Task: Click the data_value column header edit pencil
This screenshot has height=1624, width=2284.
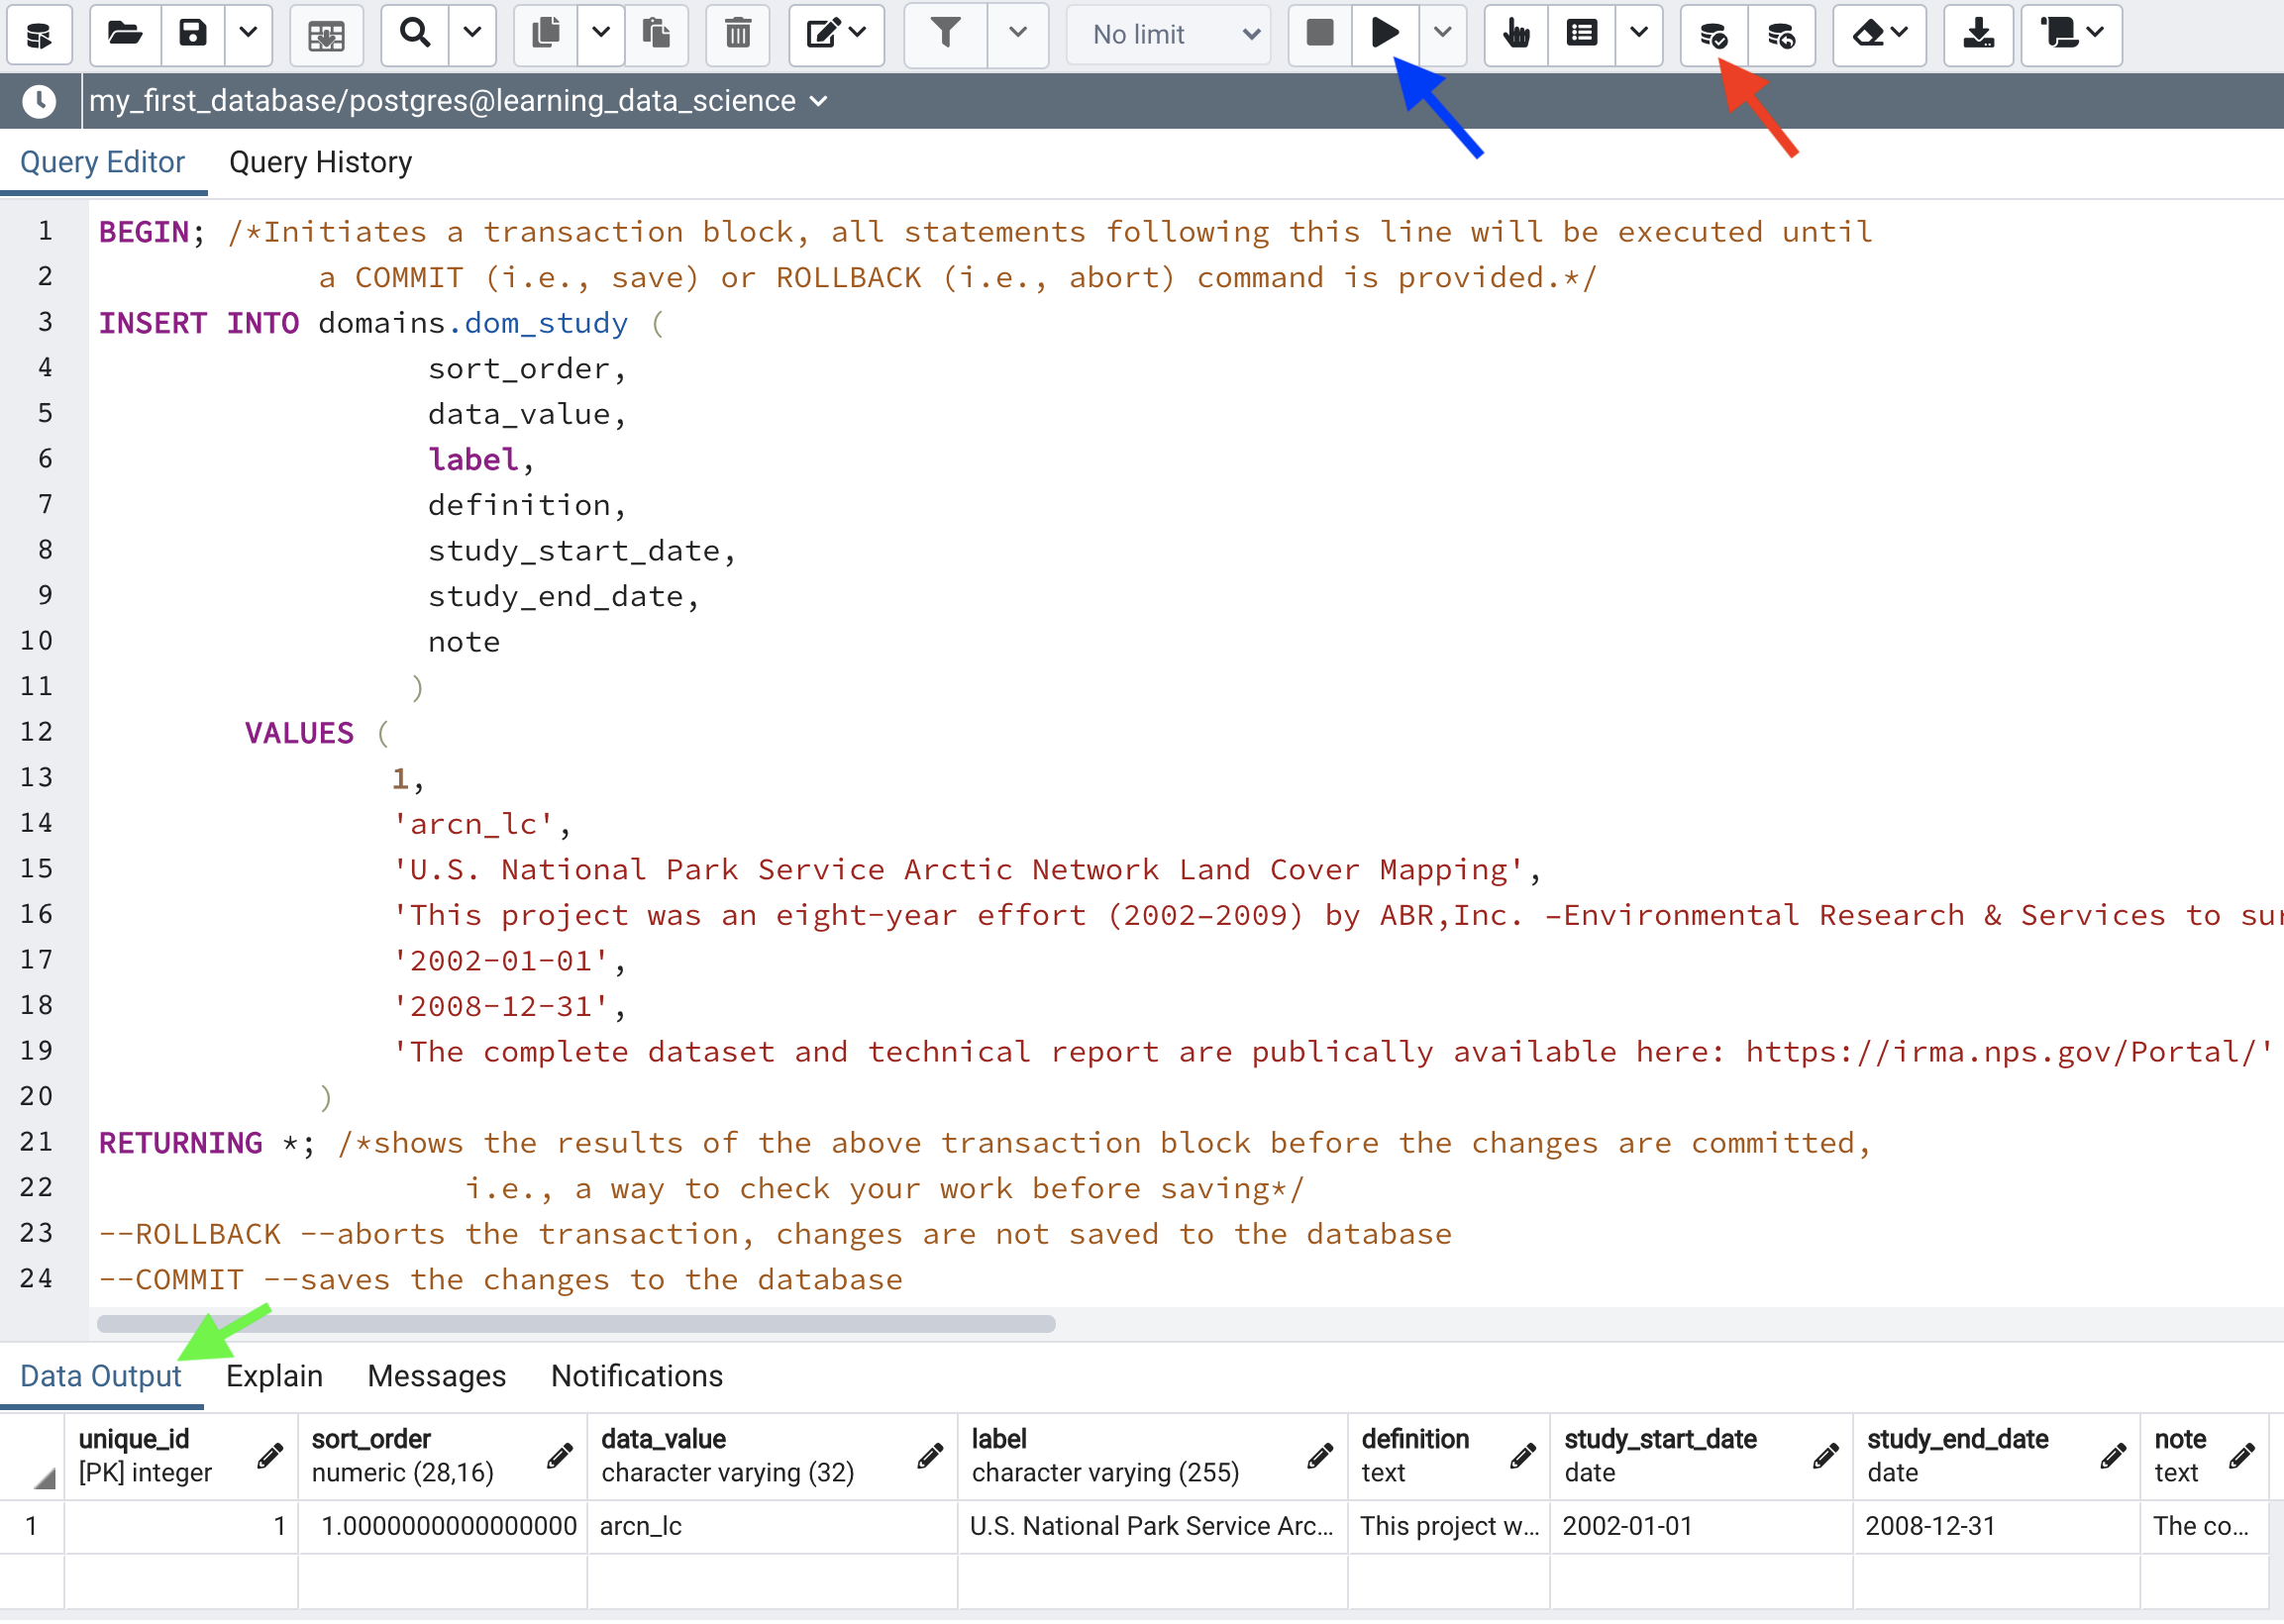Action: coord(930,1458)
